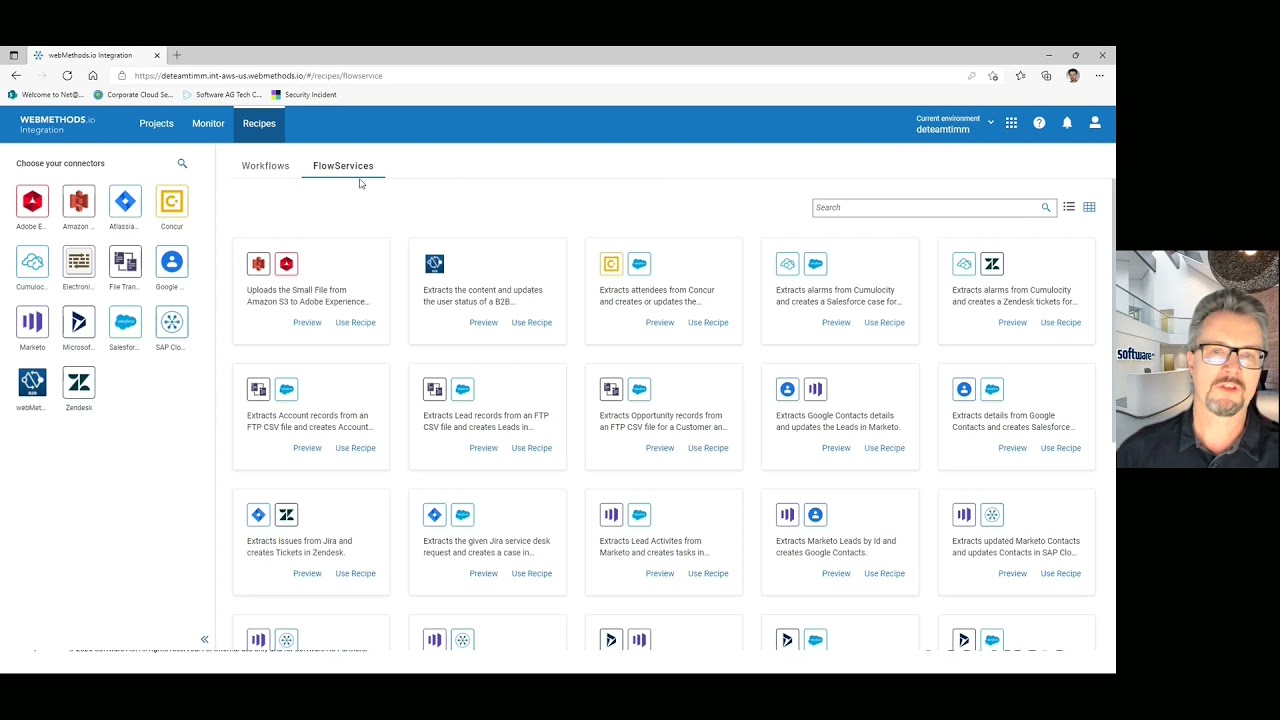
Task: Click the WEBMETHODS.io Integration logo
Action: pos(57,124)
